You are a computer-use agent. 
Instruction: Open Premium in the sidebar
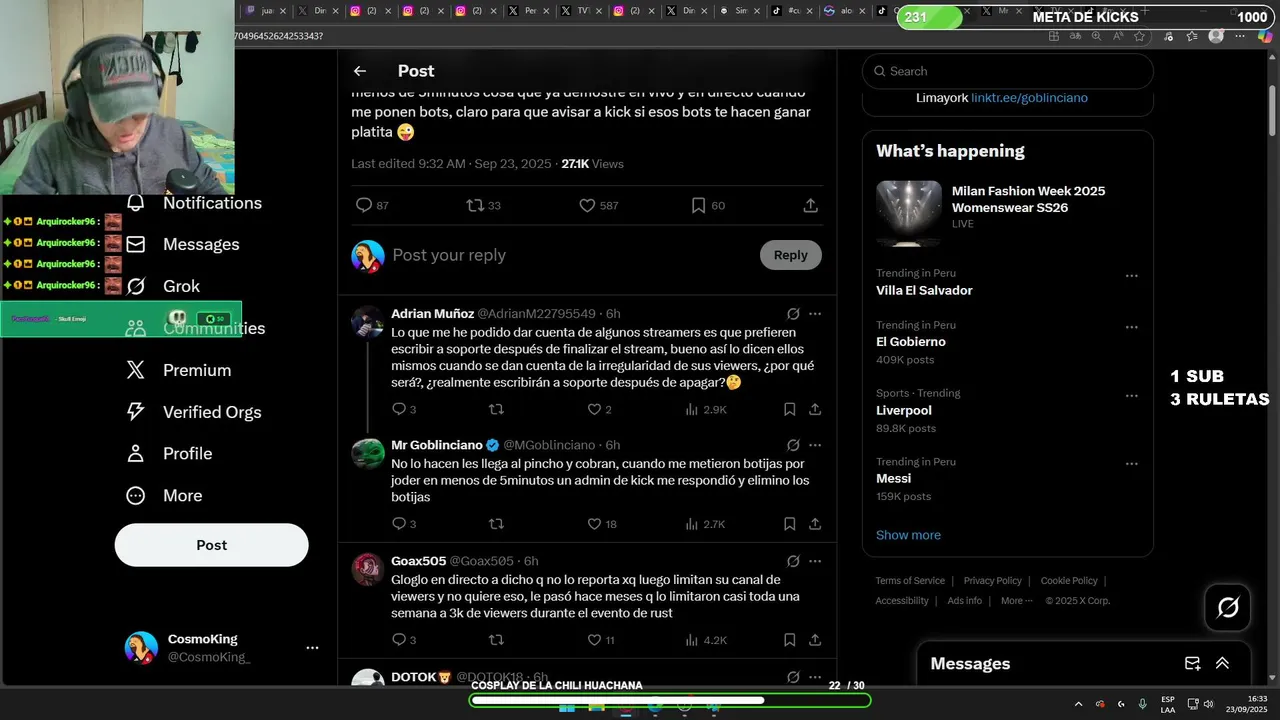(x=178, y=370)
